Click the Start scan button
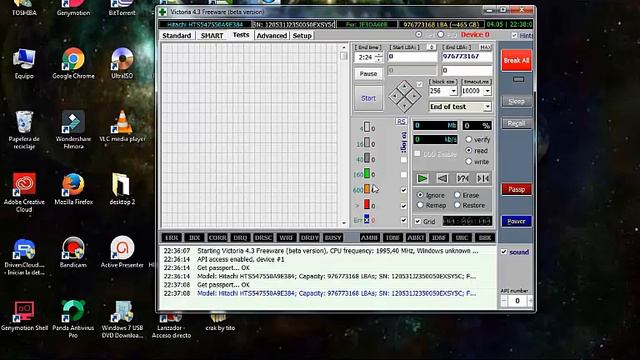Screen dimensions: 640x360 (x=369, y=98)
